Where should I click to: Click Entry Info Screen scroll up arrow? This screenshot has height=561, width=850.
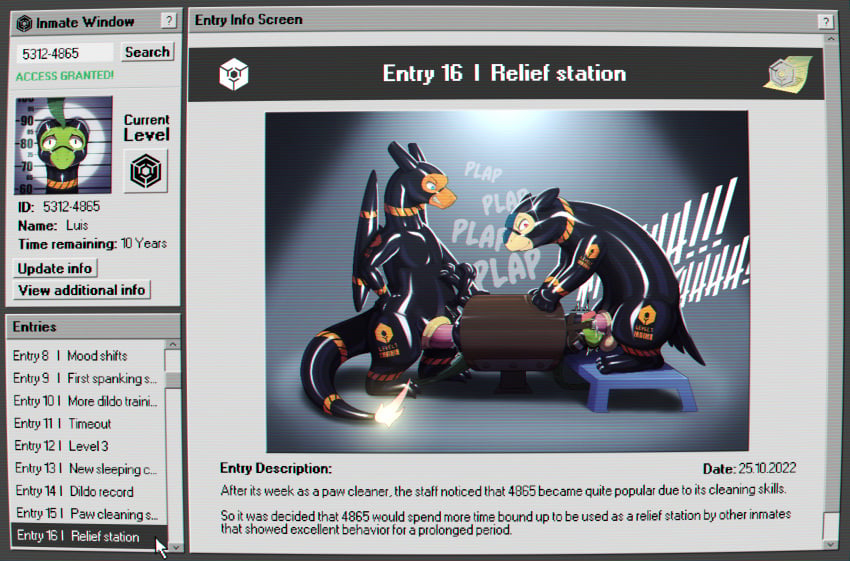830,39
